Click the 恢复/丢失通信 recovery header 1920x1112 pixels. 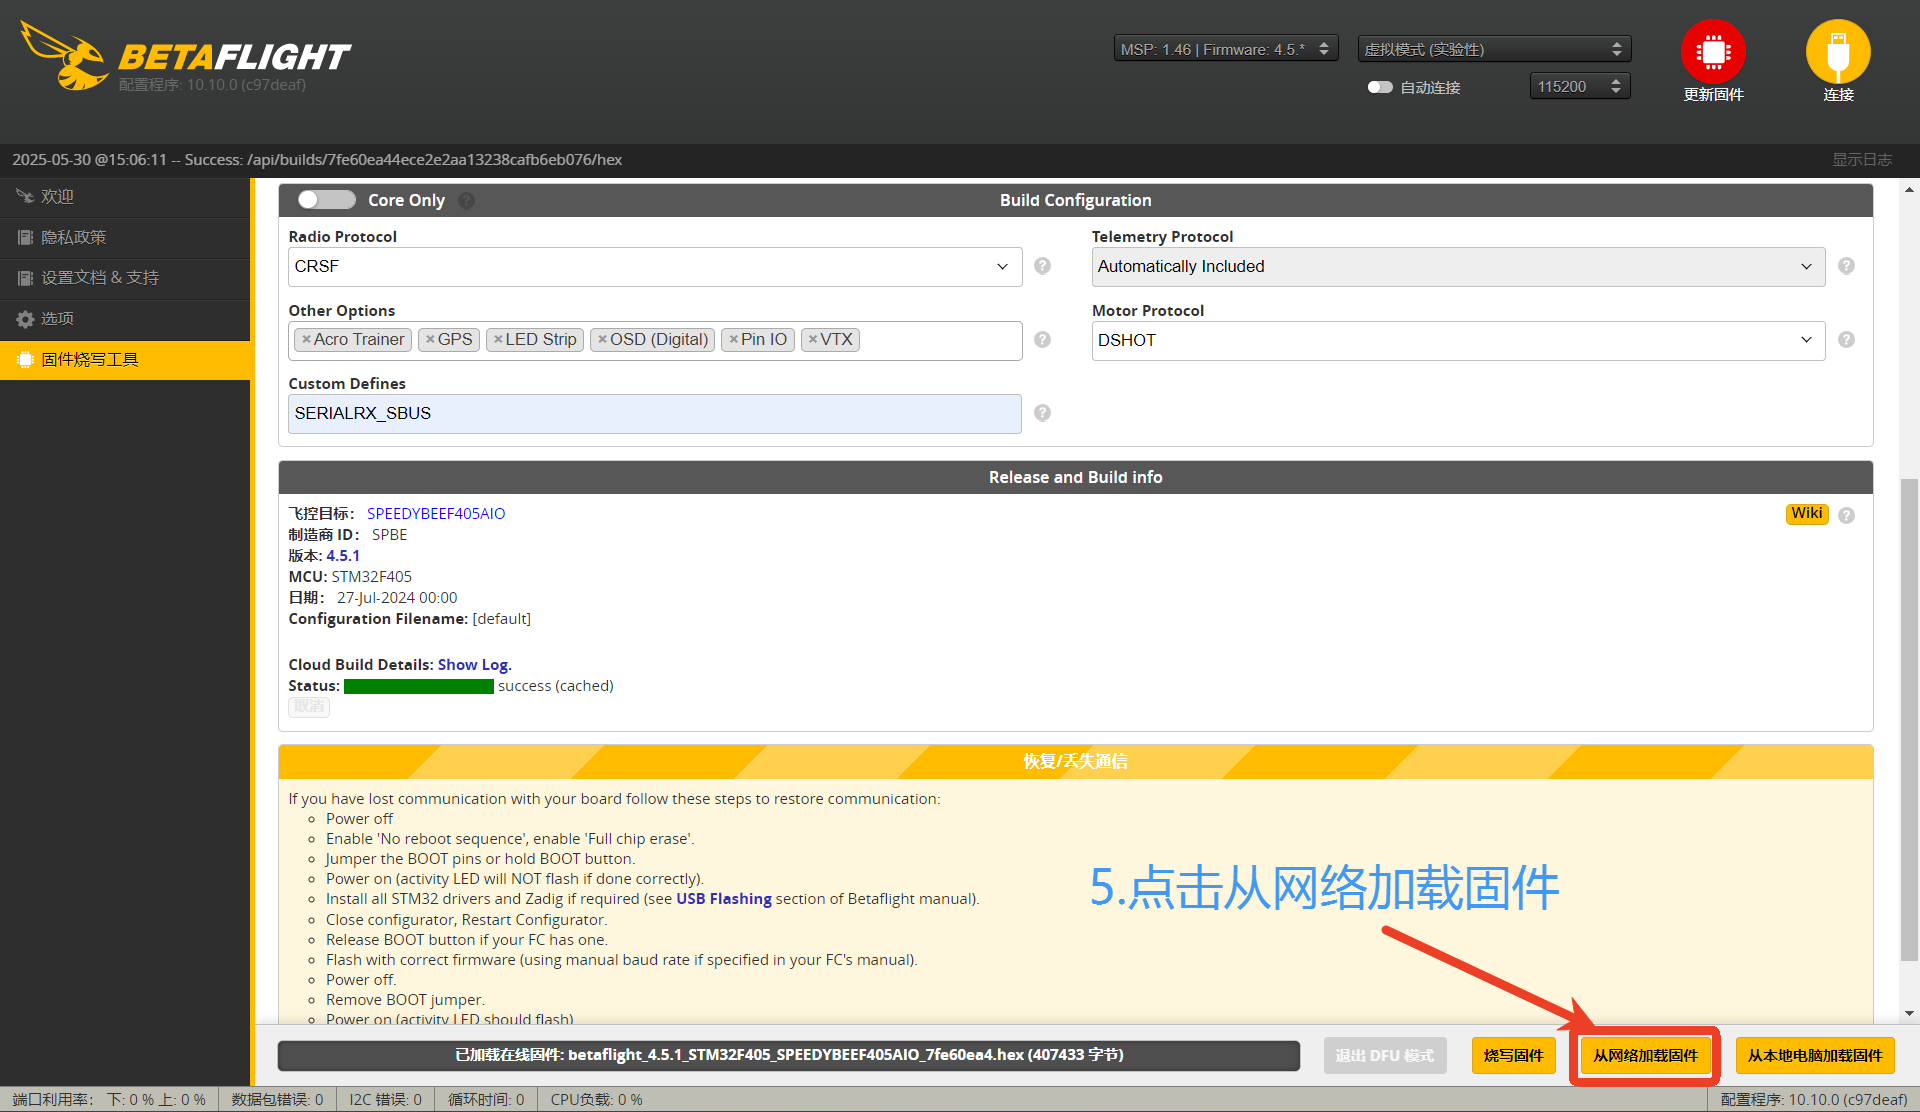1075,762
